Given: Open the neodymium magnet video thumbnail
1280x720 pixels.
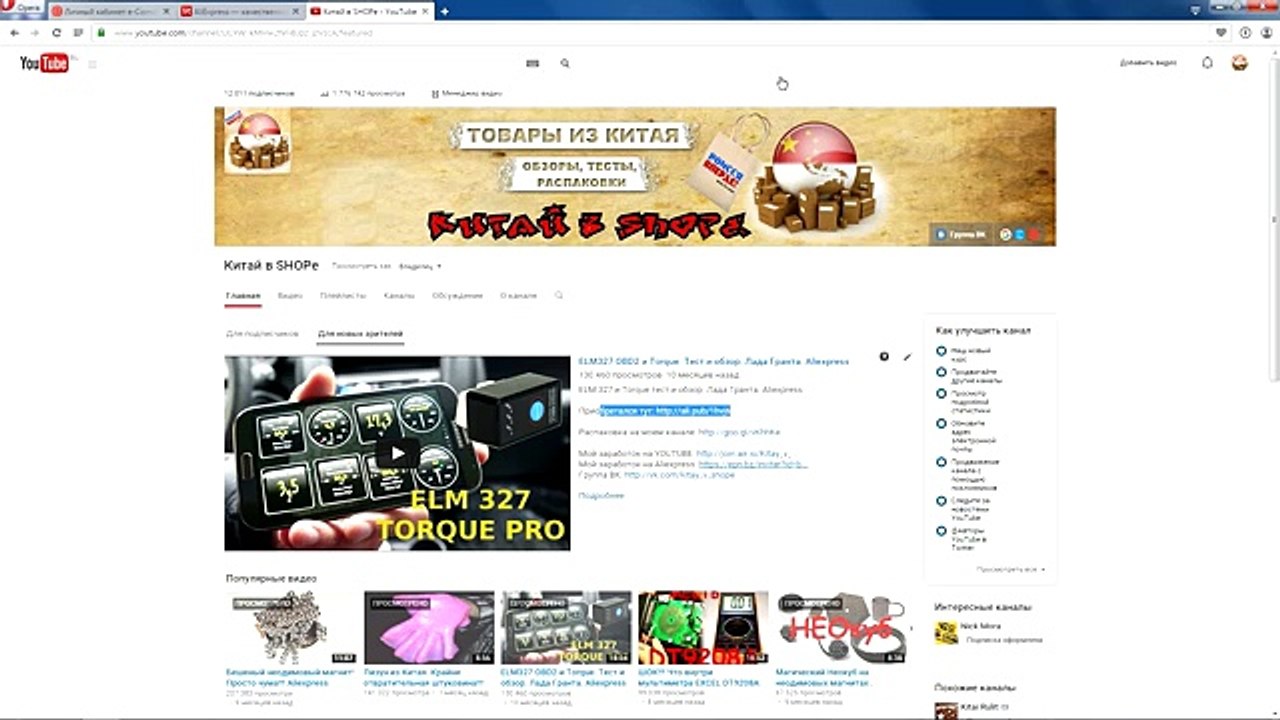Looking at the screenshot, I should (291, 628).
